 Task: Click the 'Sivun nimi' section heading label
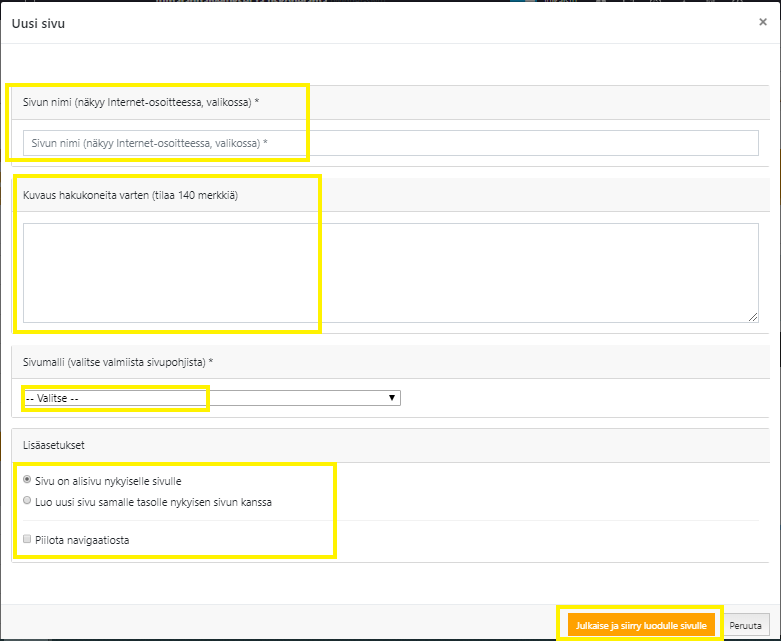(x=141, y=102)
